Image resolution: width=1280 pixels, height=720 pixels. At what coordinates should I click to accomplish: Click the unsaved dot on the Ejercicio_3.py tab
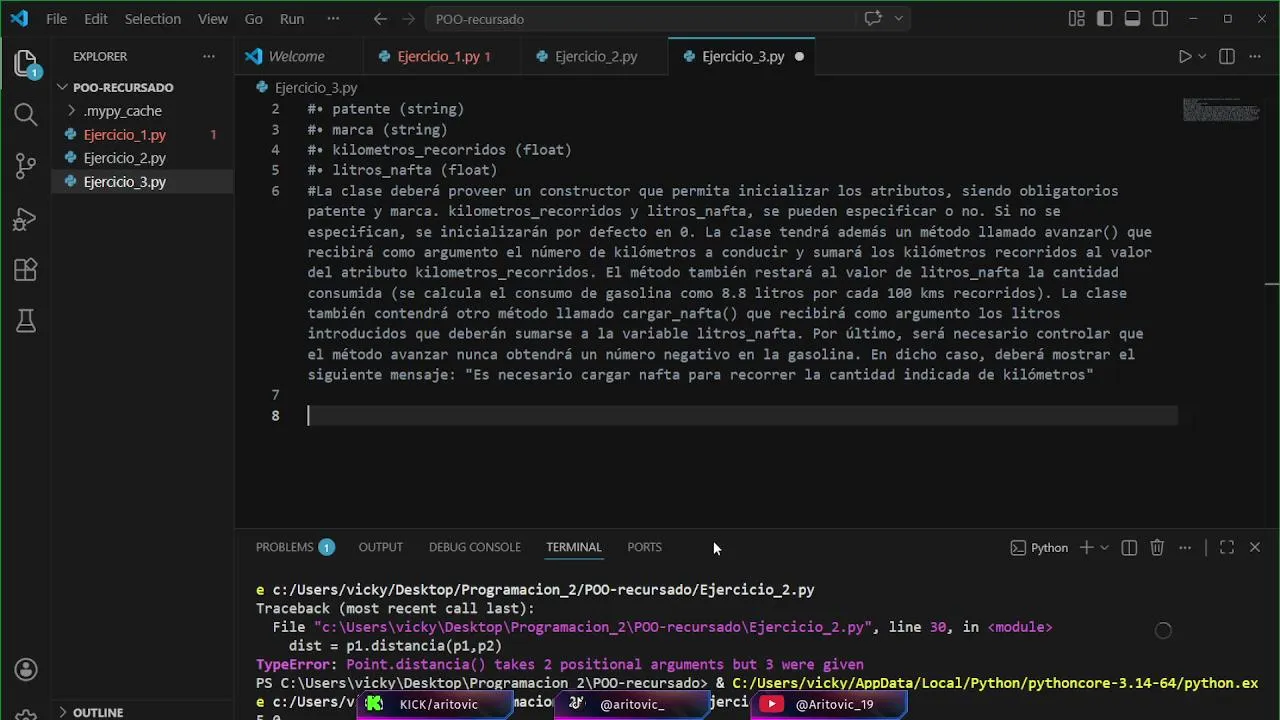[799, 57]
